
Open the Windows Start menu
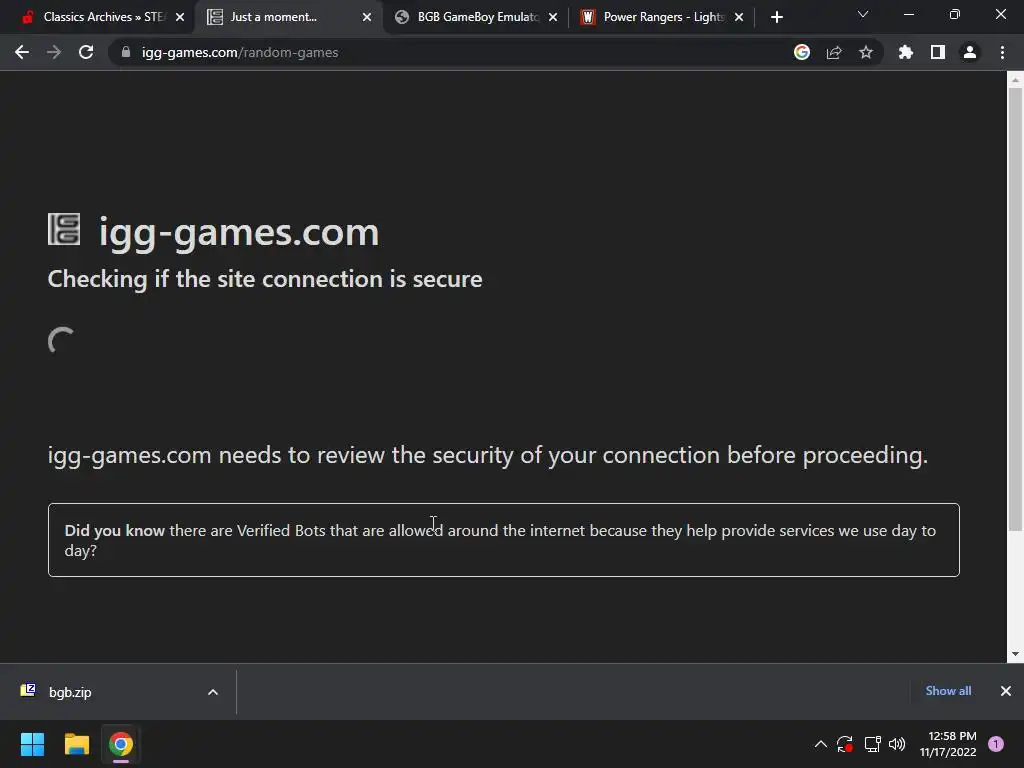tap(32, 744)
